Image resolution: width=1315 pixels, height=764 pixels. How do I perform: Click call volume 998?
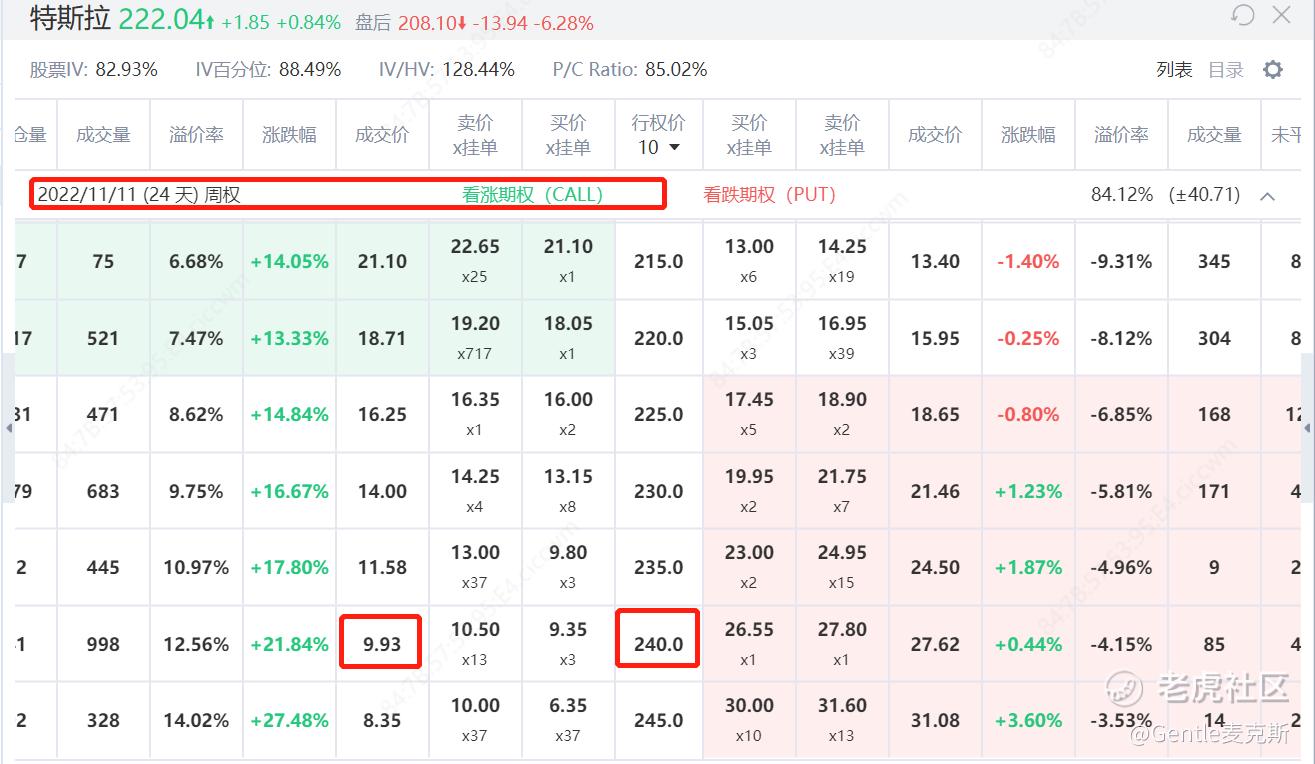click(103, 645)
